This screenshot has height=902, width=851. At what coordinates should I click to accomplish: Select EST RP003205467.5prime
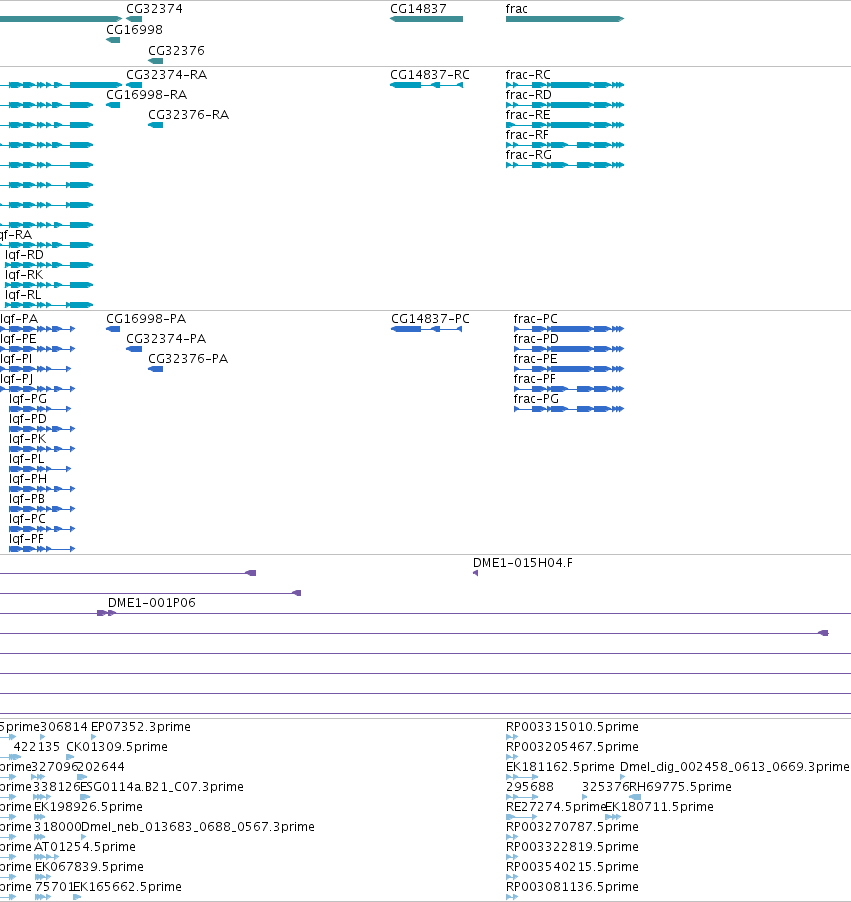(572, 747)
